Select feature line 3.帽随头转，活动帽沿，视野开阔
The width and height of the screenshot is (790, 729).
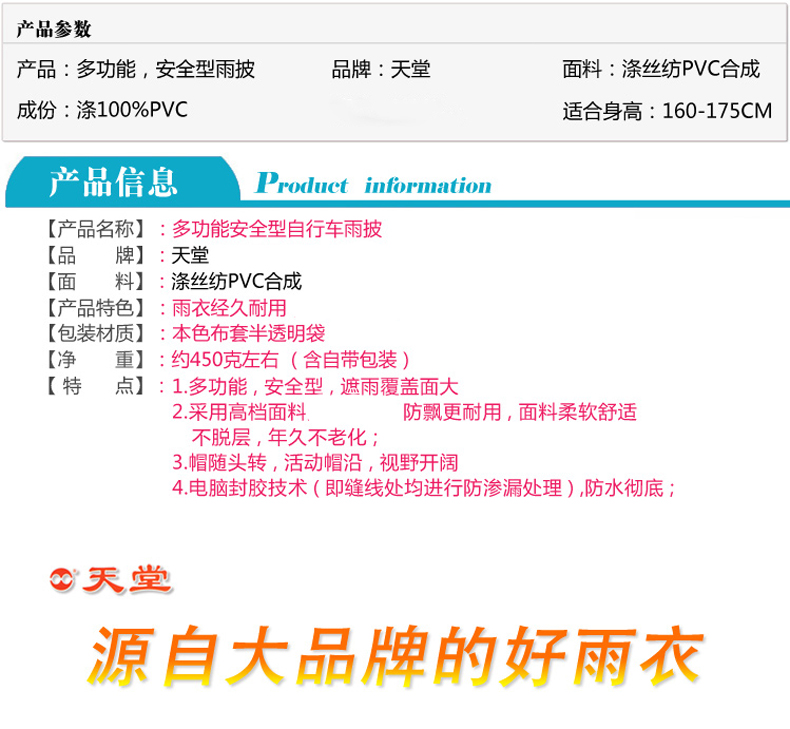pyautogui.click(x=315, y=462)
